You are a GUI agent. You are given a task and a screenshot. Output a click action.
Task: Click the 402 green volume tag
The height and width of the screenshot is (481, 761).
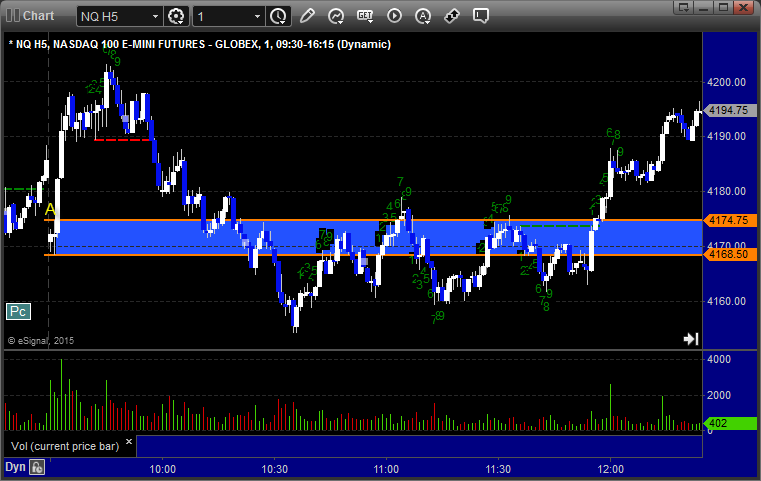(x=729, y=423)
